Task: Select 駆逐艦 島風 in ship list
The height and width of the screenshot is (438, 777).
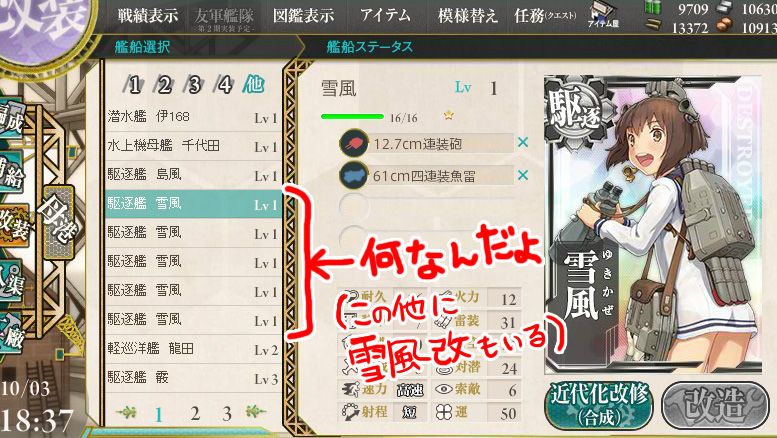Action: coord(192,175)
